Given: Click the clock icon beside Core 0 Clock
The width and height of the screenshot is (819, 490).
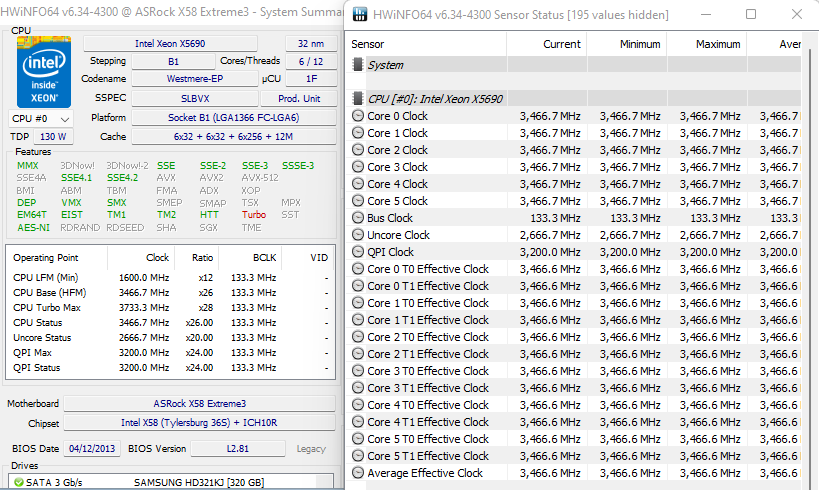Looking at the screenshot, I should click(358, 116).
